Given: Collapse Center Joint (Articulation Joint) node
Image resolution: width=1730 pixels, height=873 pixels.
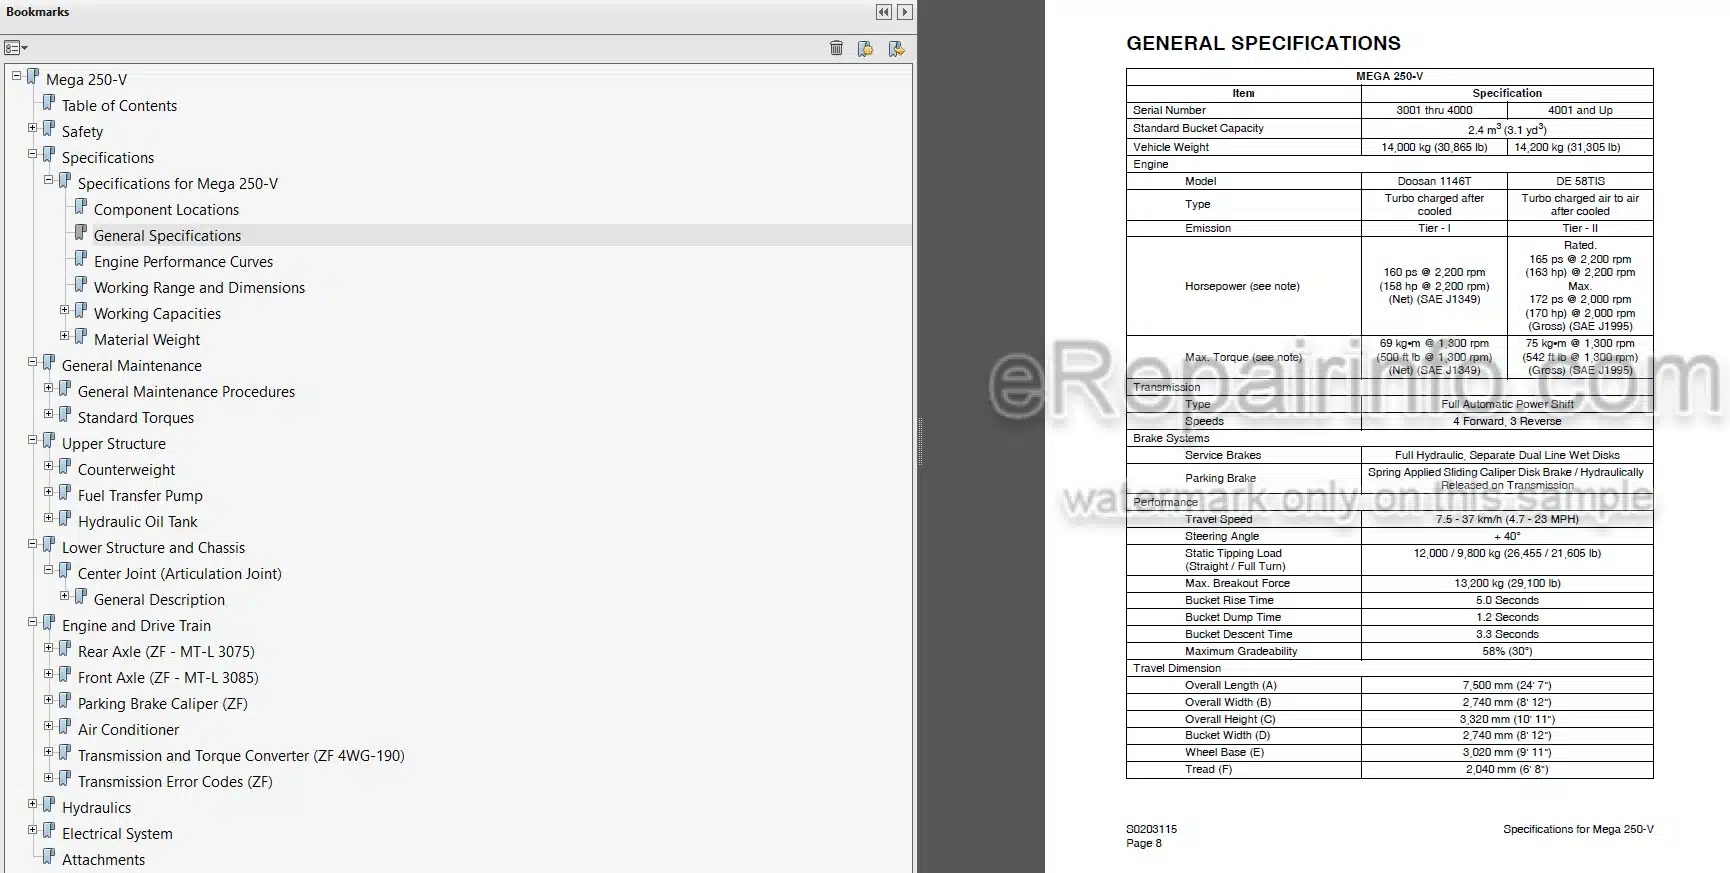Looking at the screenshot, I should [48, 570].
